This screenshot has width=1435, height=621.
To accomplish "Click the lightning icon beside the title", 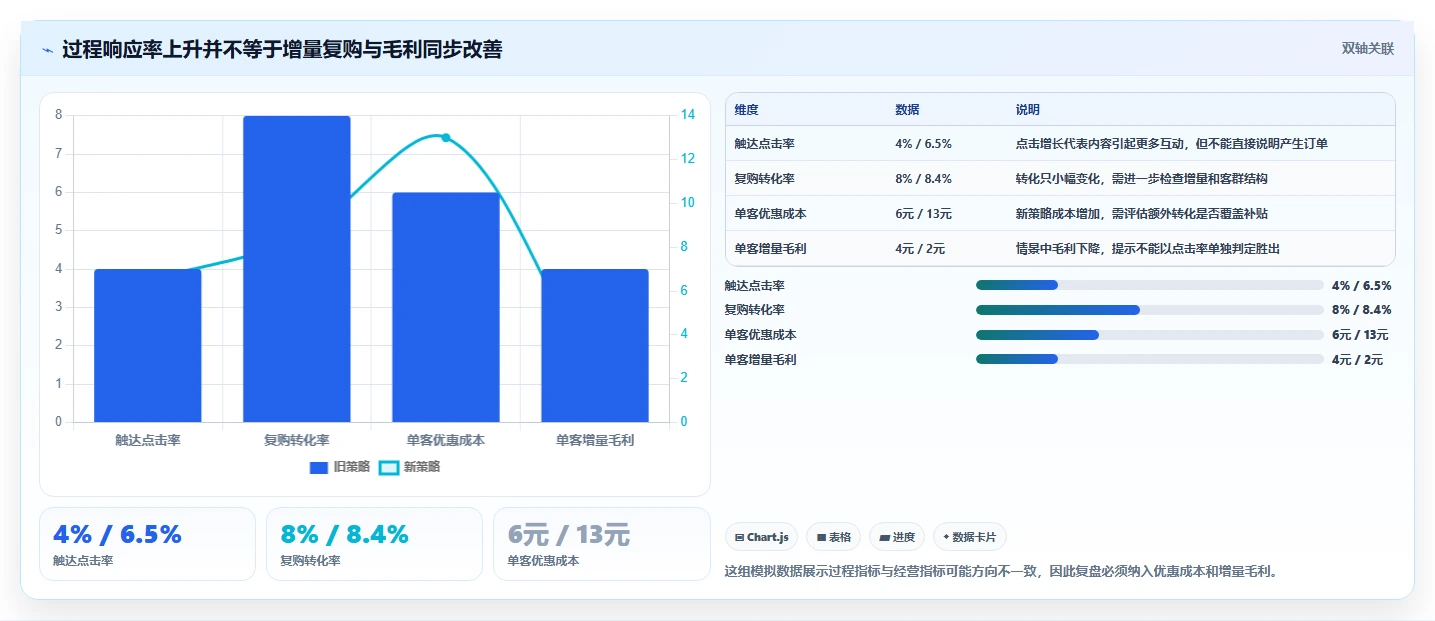I will click(x=48, y=50).
